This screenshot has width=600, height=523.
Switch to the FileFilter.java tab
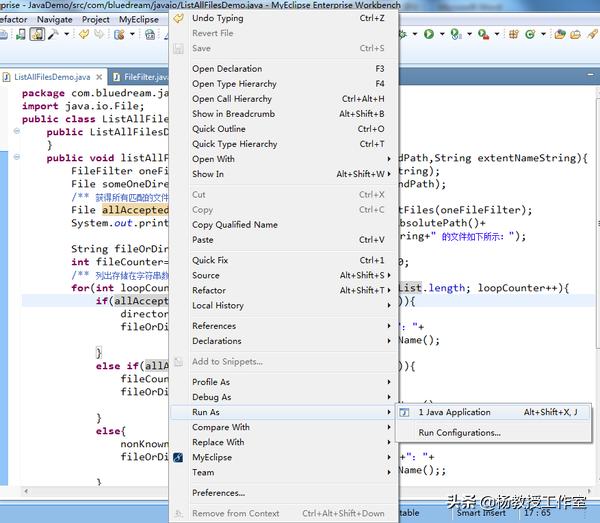coord(146,77)
